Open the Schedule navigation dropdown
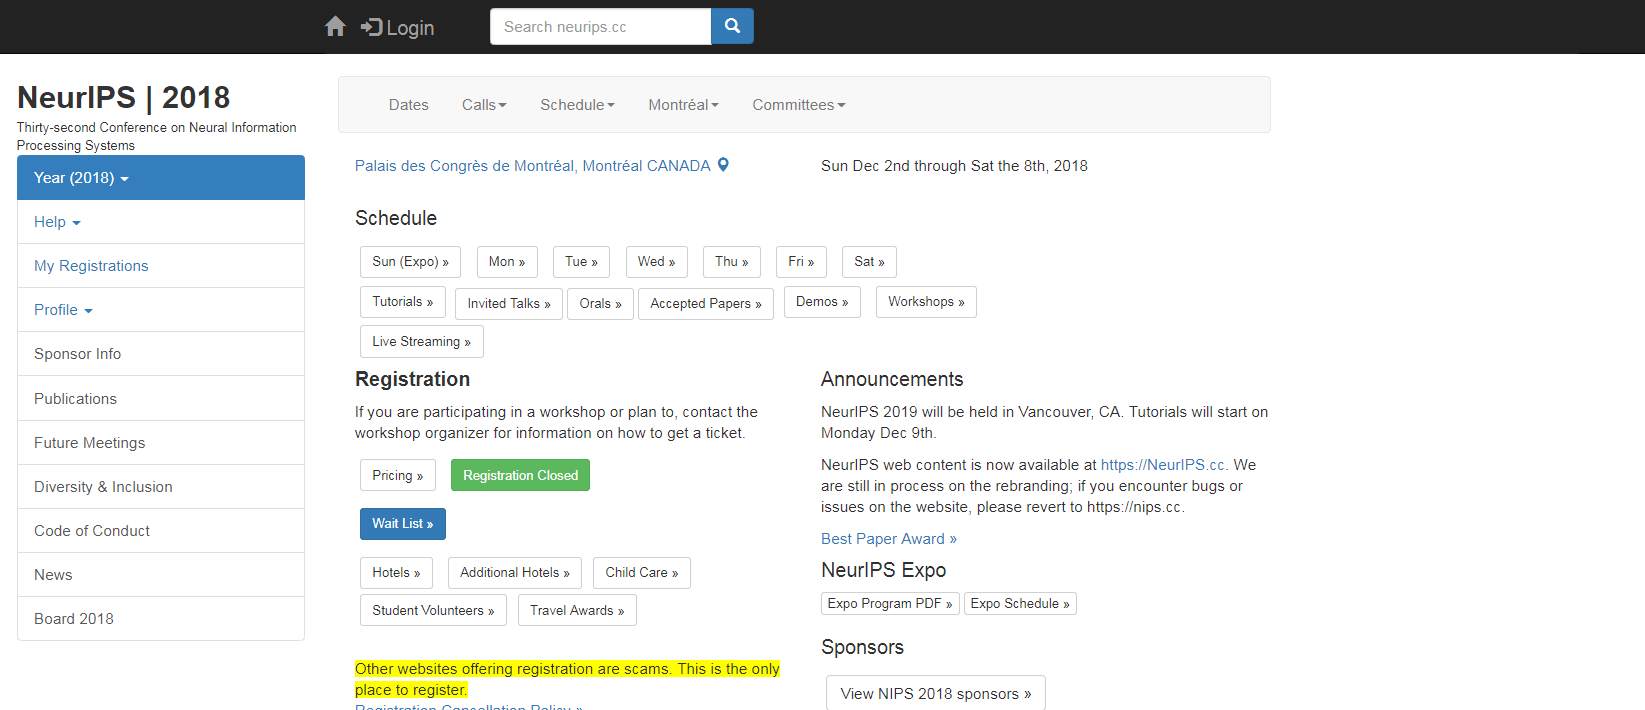 pos(577,105)
